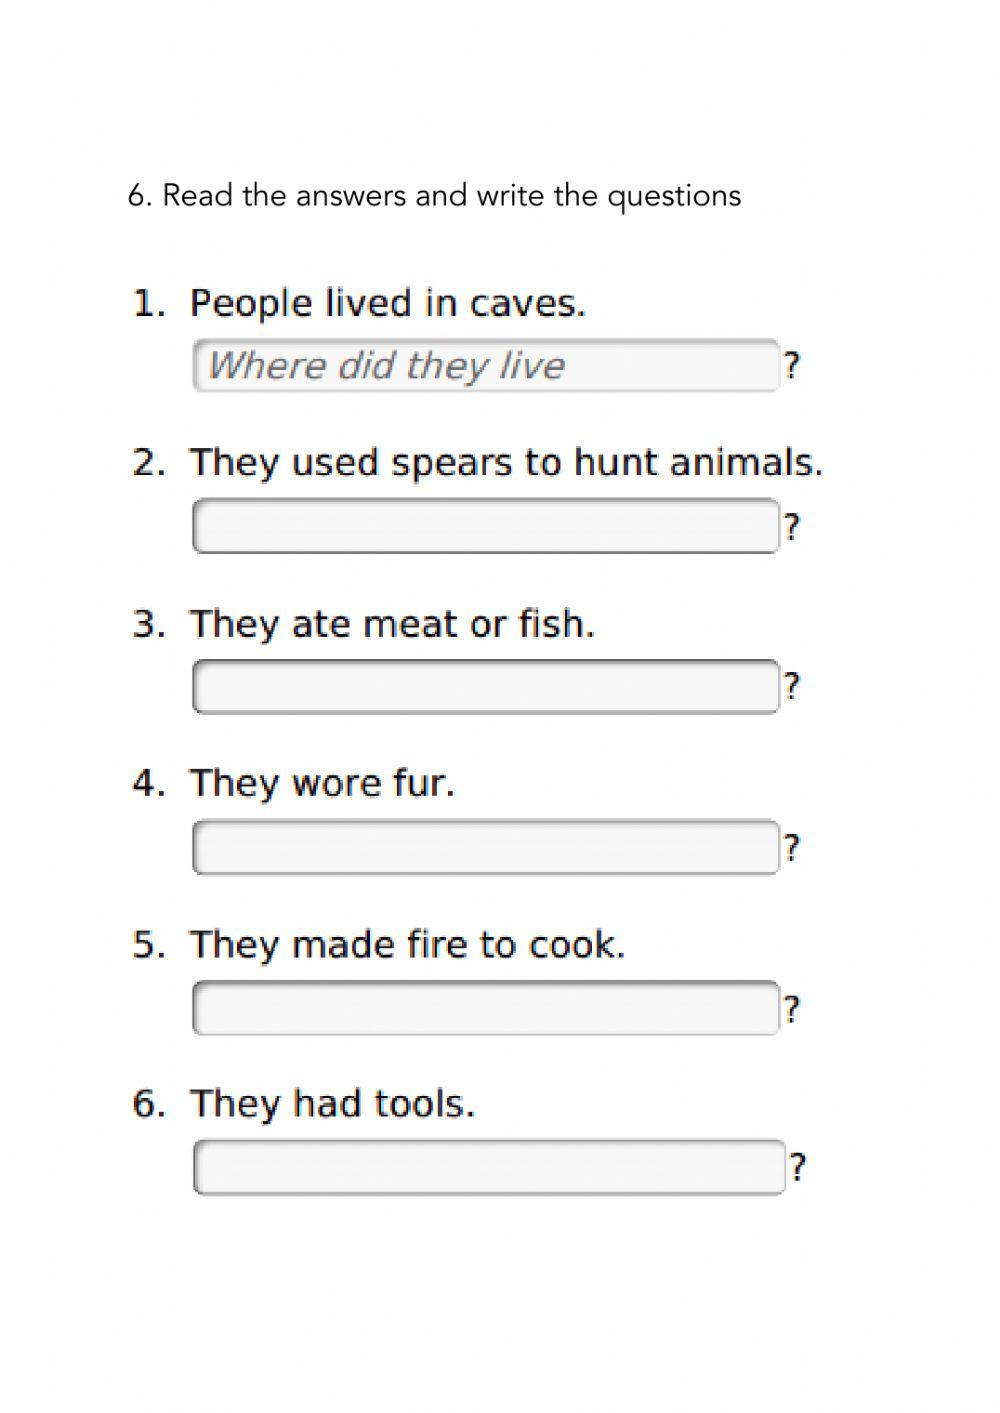Click the text "They ate meat or fish."
The height and width of the screenshot is (1413, 1000).
tap(392, 624)
